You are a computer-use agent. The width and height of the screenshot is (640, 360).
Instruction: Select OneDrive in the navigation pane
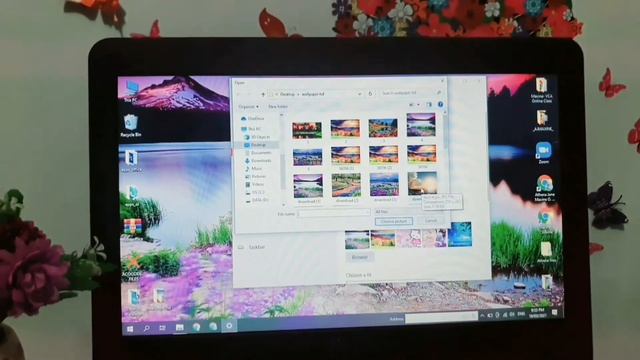[253, 118]
